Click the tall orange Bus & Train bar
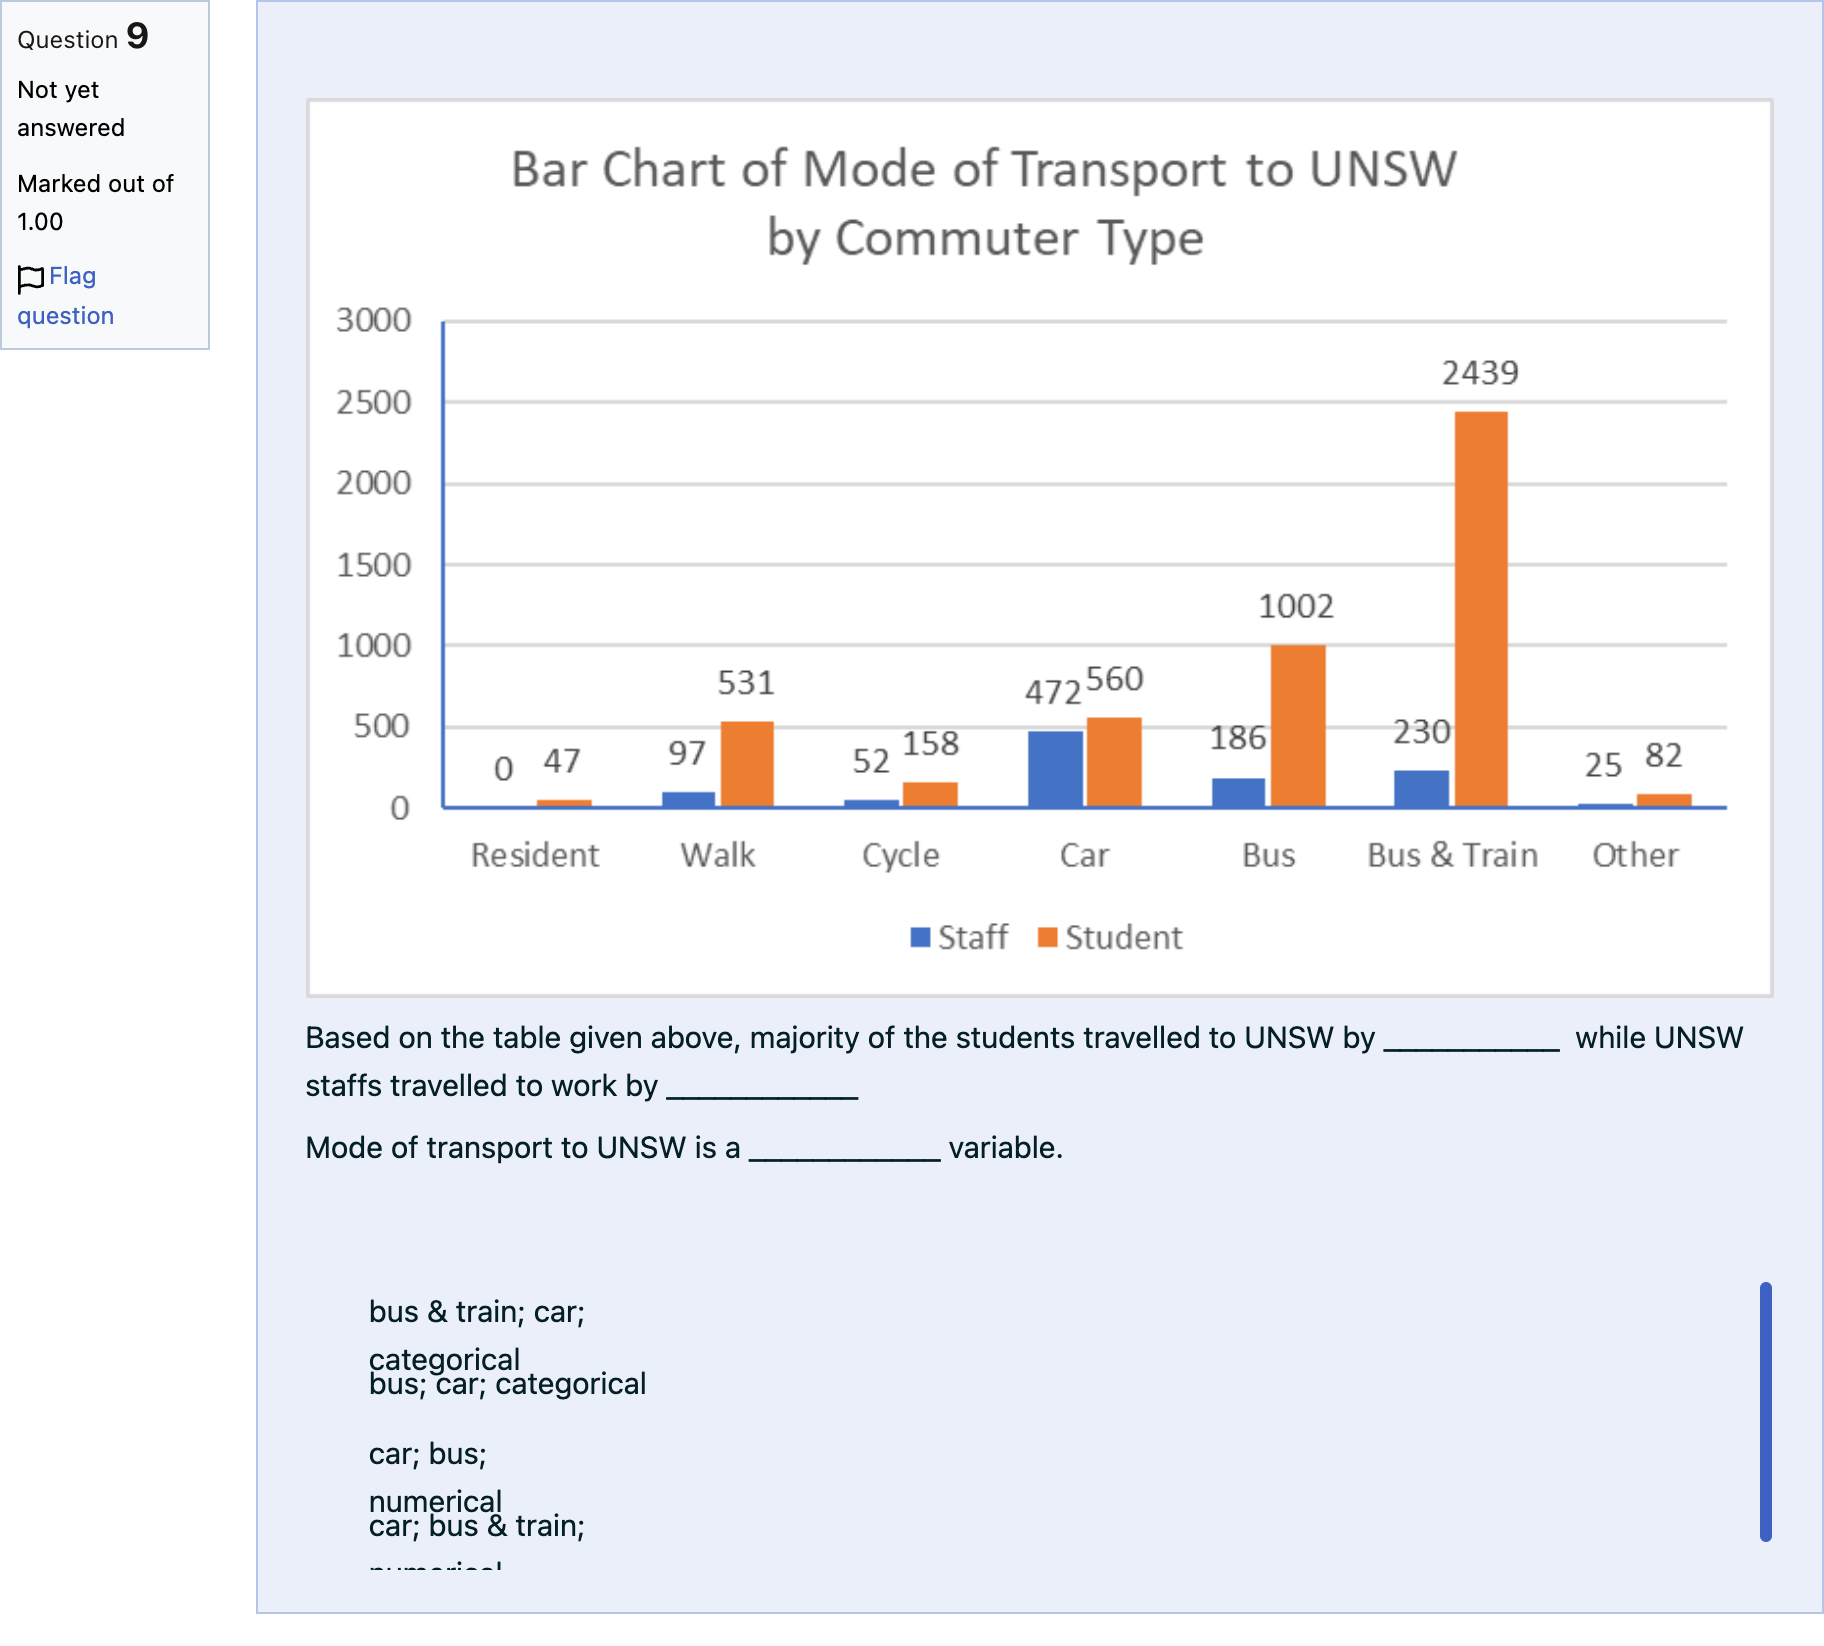The image size is (1824, 1646). (1481, 609)
